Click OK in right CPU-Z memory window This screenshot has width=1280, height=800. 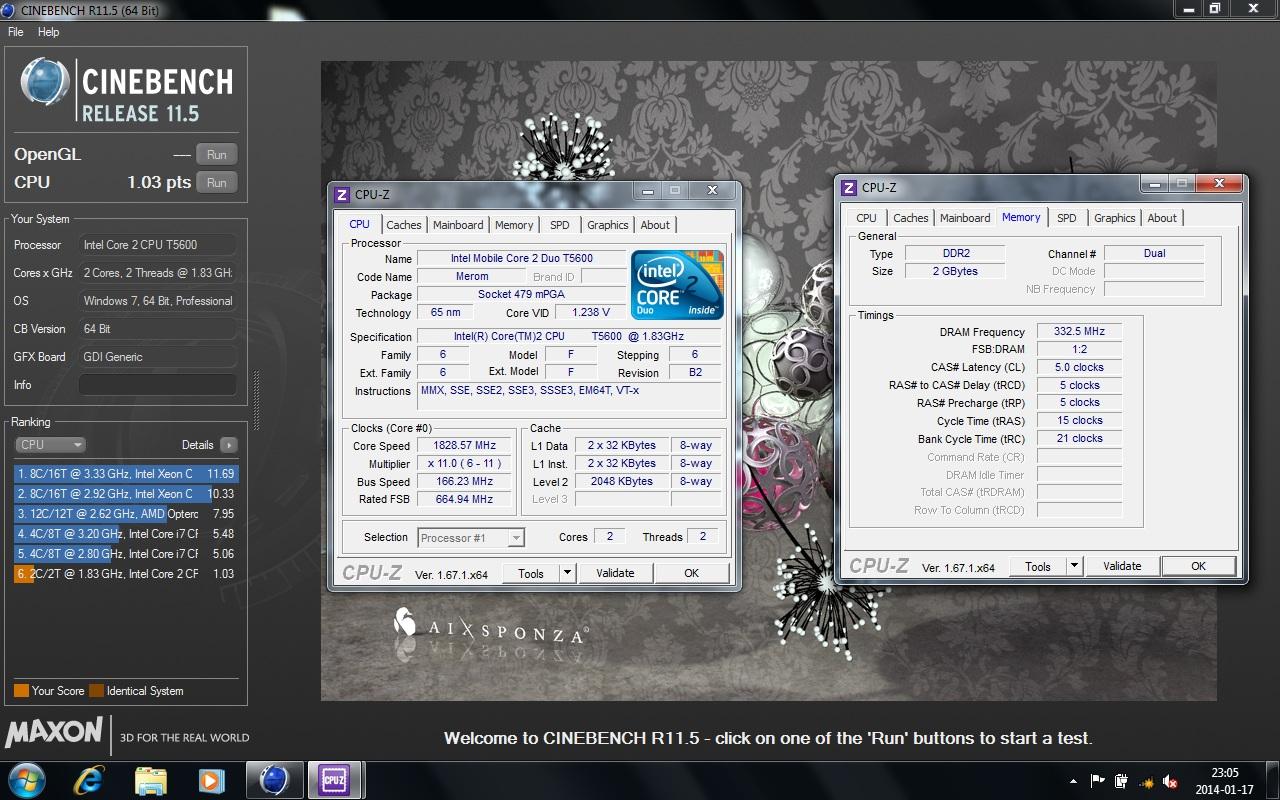pos(1198,566)
